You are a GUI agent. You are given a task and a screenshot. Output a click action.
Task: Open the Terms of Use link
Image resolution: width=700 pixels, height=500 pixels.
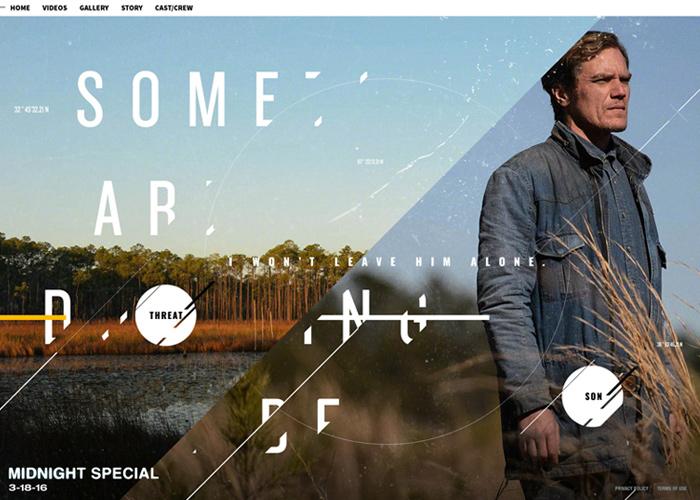tap(672, 488)
